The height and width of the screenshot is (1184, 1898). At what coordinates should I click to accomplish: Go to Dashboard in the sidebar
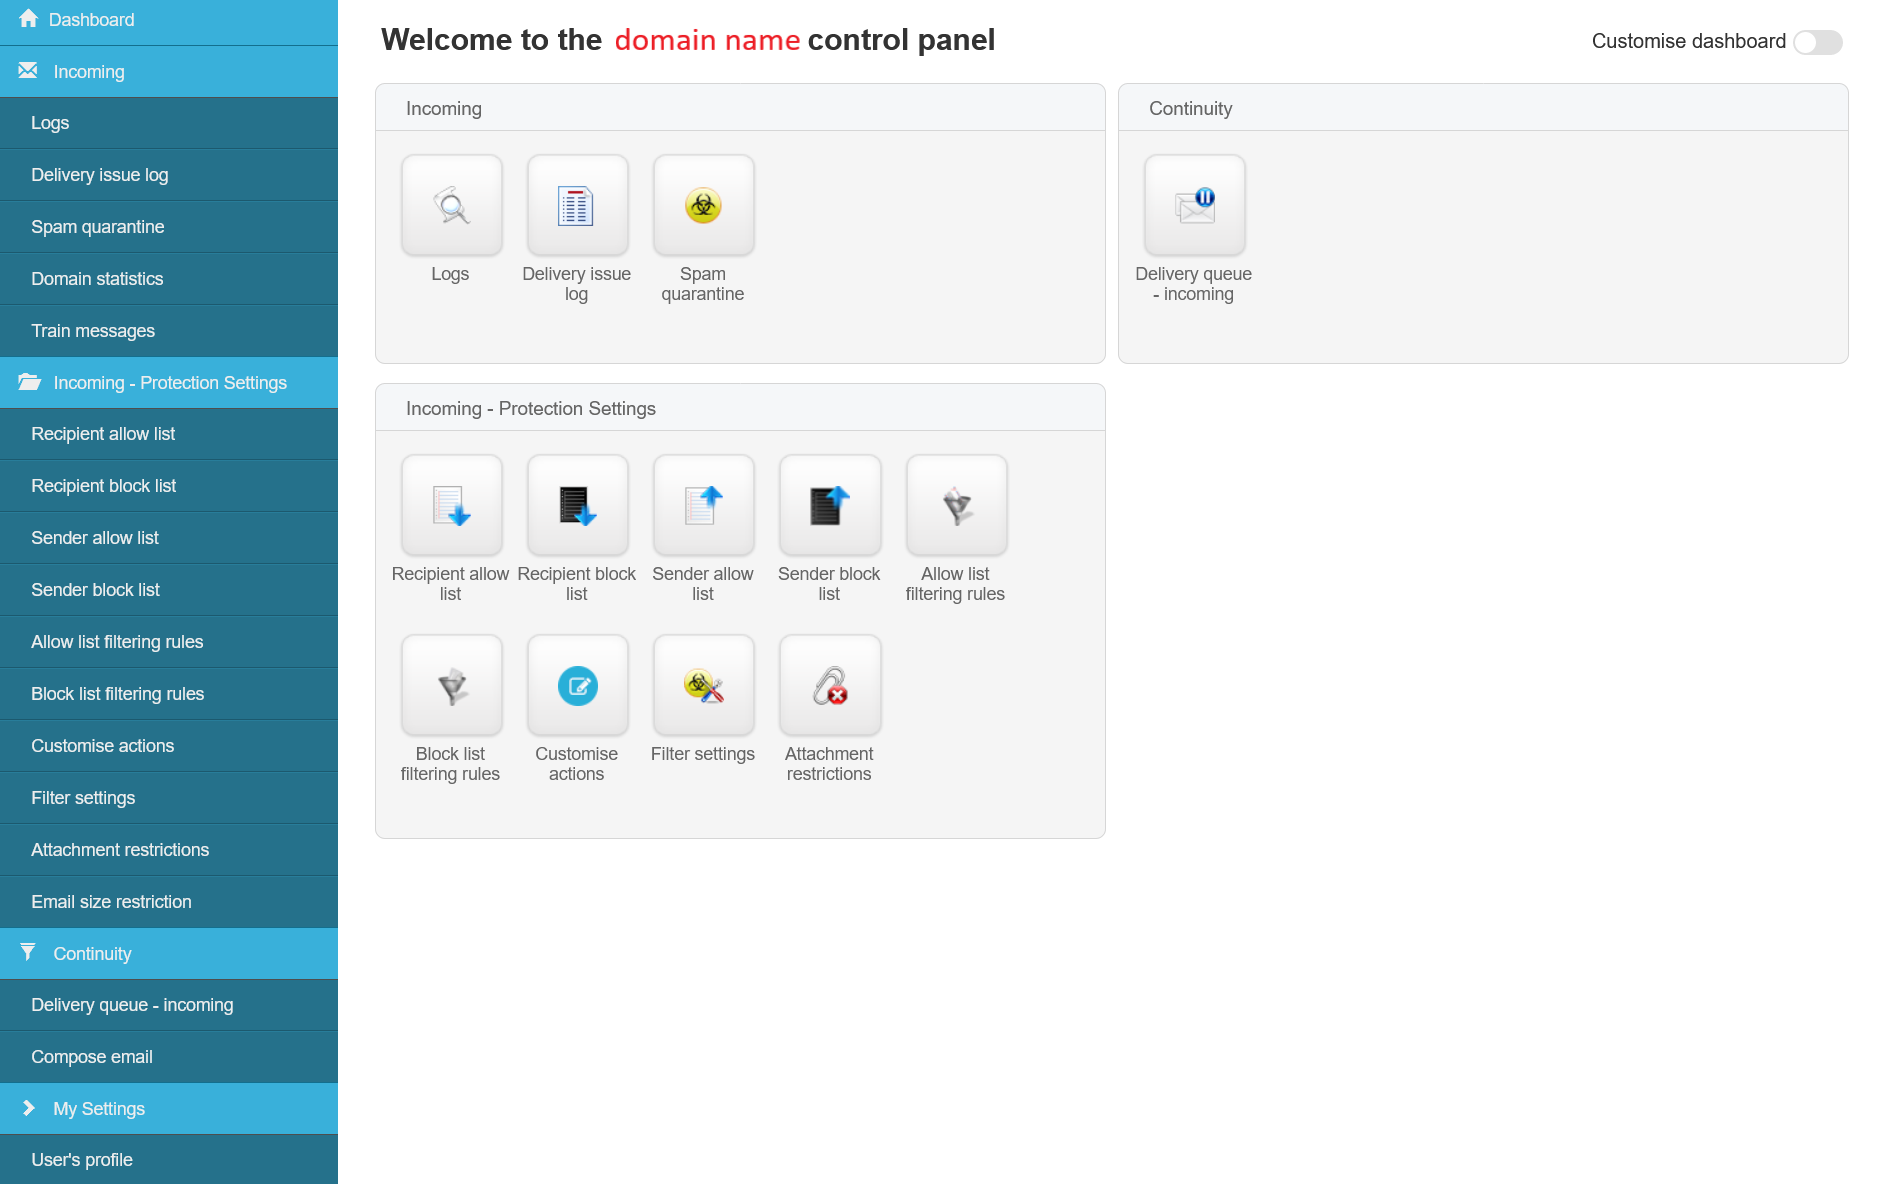click(x=169, y=20)
